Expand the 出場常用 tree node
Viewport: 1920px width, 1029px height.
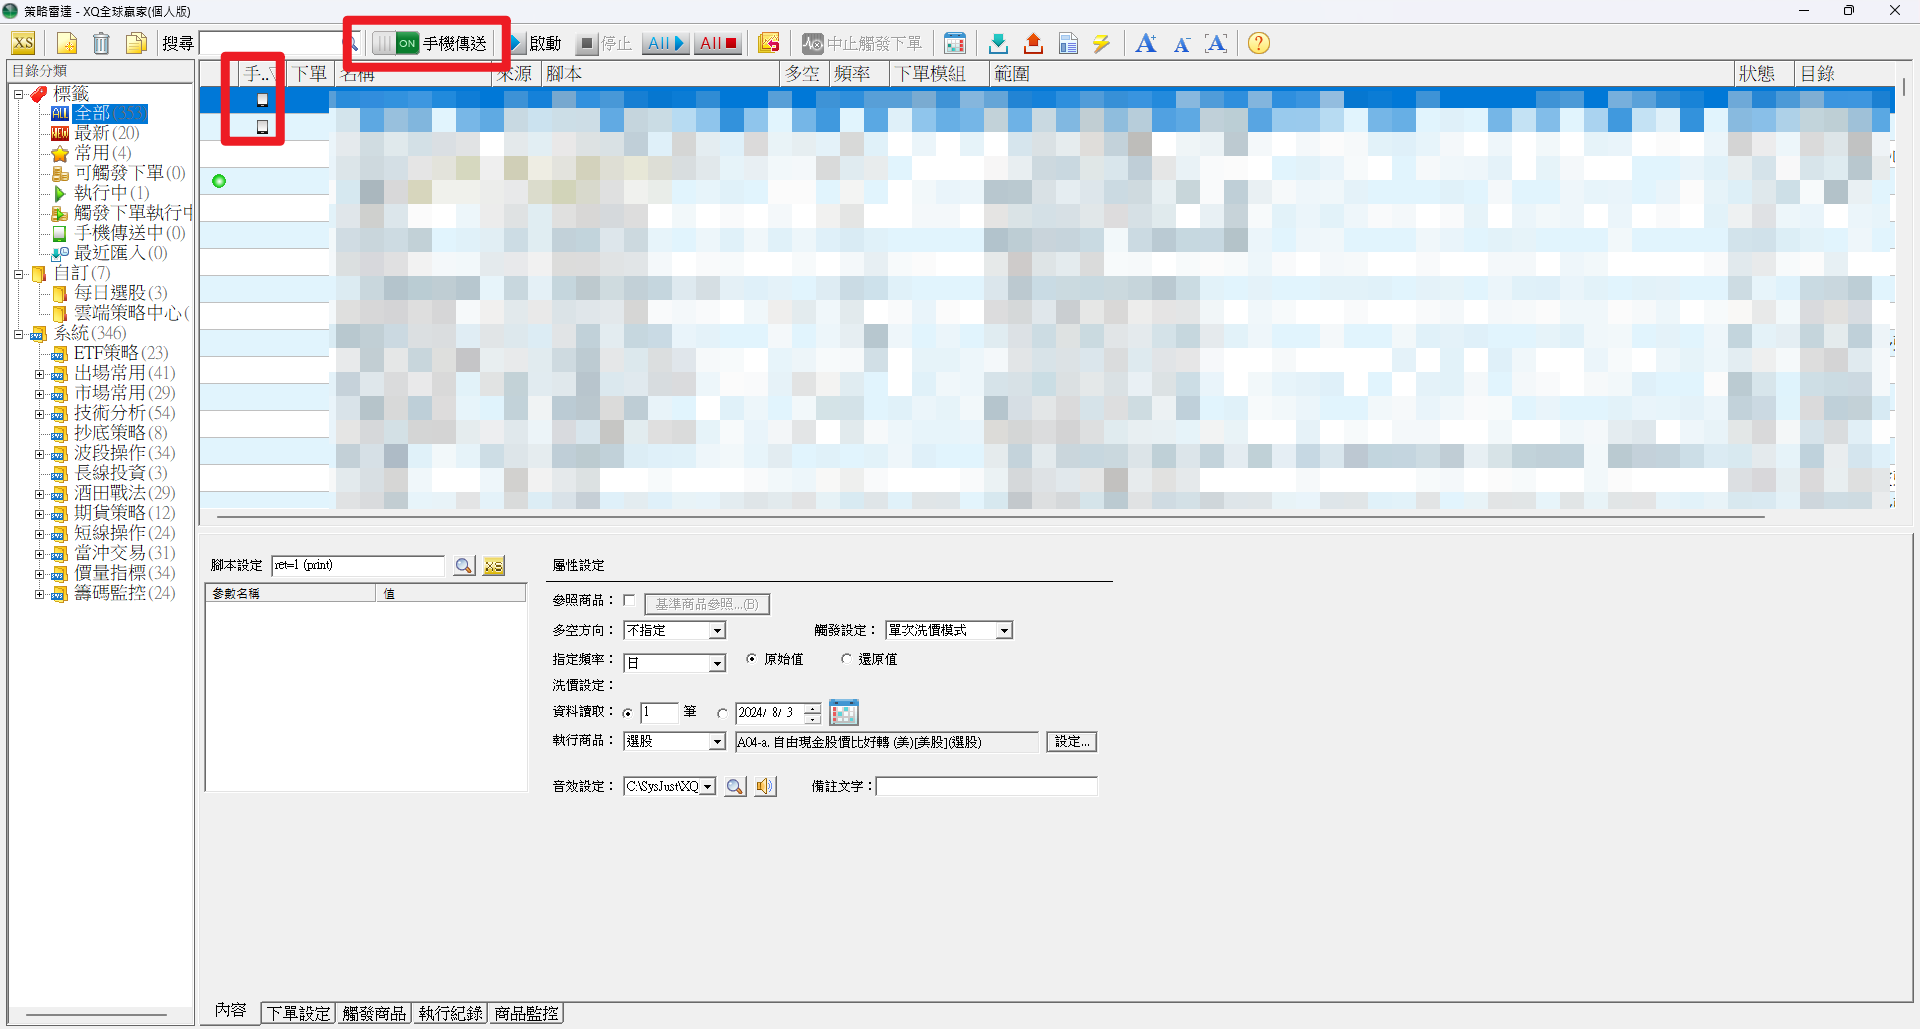(x=39, y=374)
